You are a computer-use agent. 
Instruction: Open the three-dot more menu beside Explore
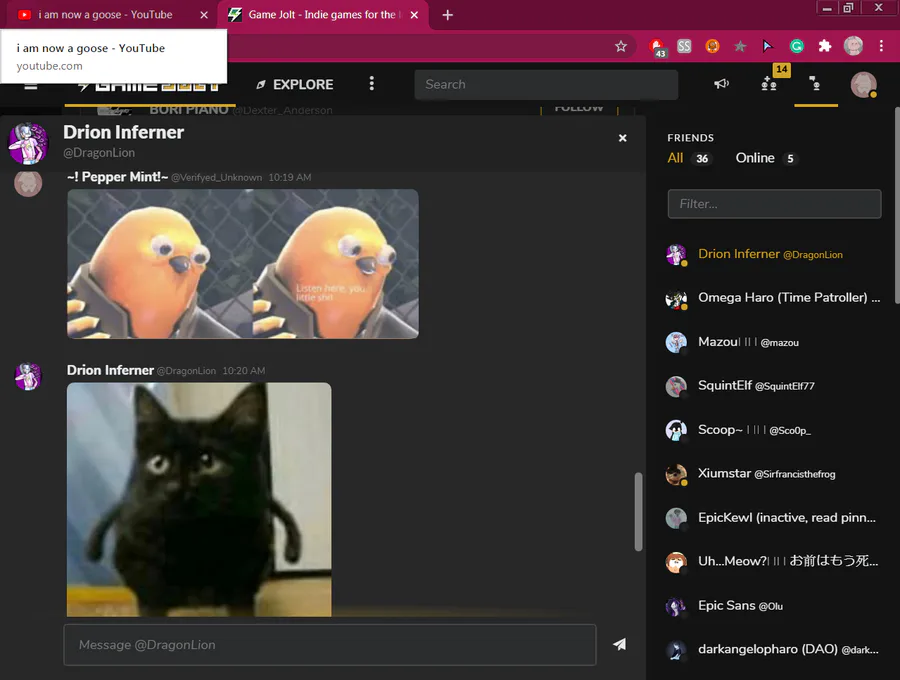[x=372, y=84]
